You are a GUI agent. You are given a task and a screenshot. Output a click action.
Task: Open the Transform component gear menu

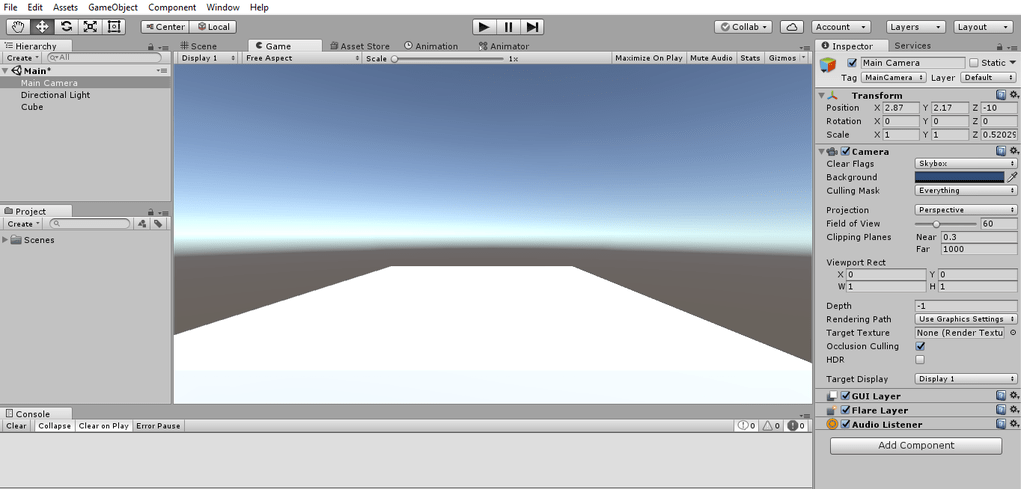[x=1013, y=95]
